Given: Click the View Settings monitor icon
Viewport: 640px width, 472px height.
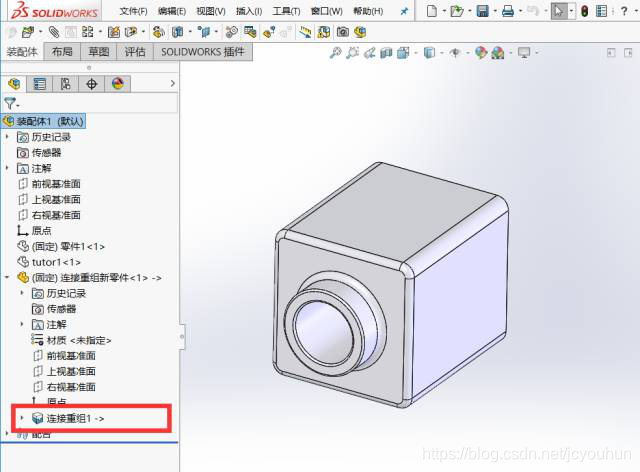Looking at the screenshot, I should tap(524, 53).
